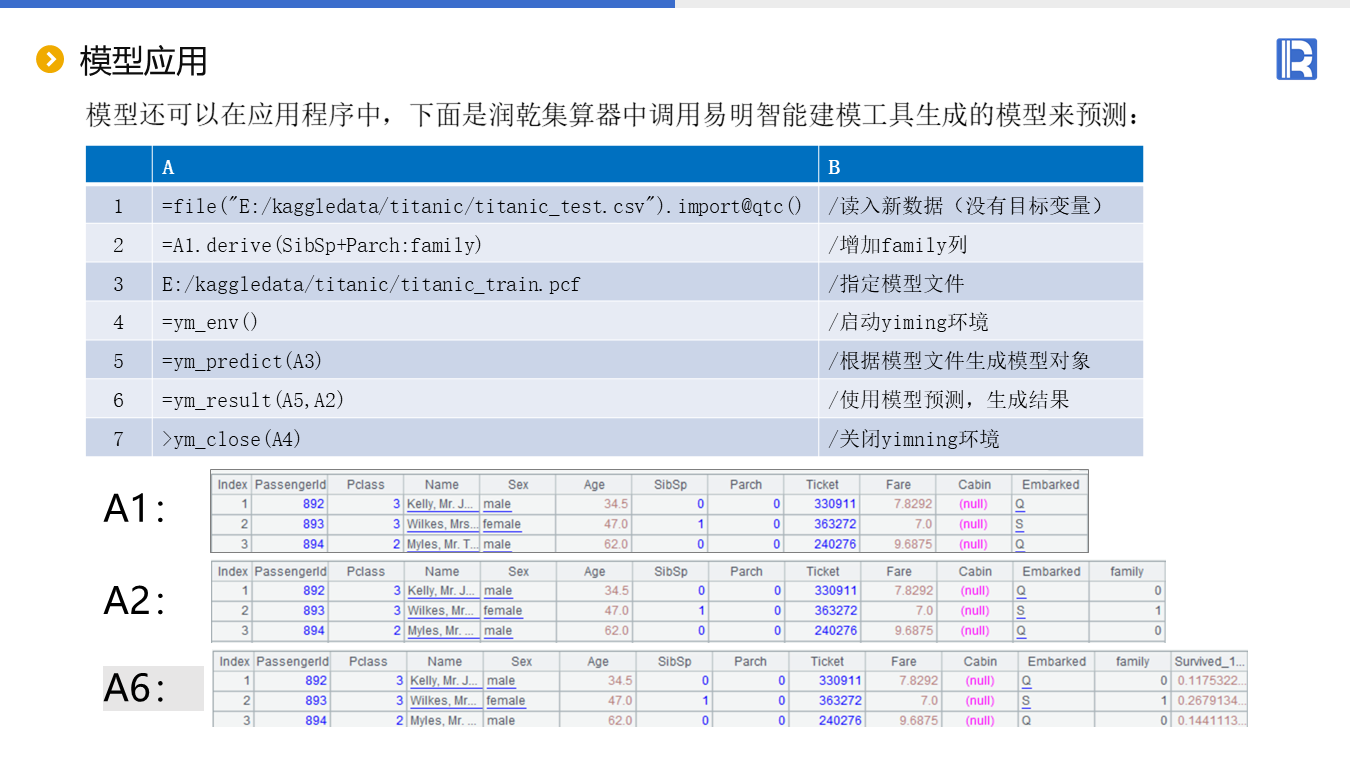
Task: Click the orange arrow icon beside 模型应用
Action: (x=49, y=60)
